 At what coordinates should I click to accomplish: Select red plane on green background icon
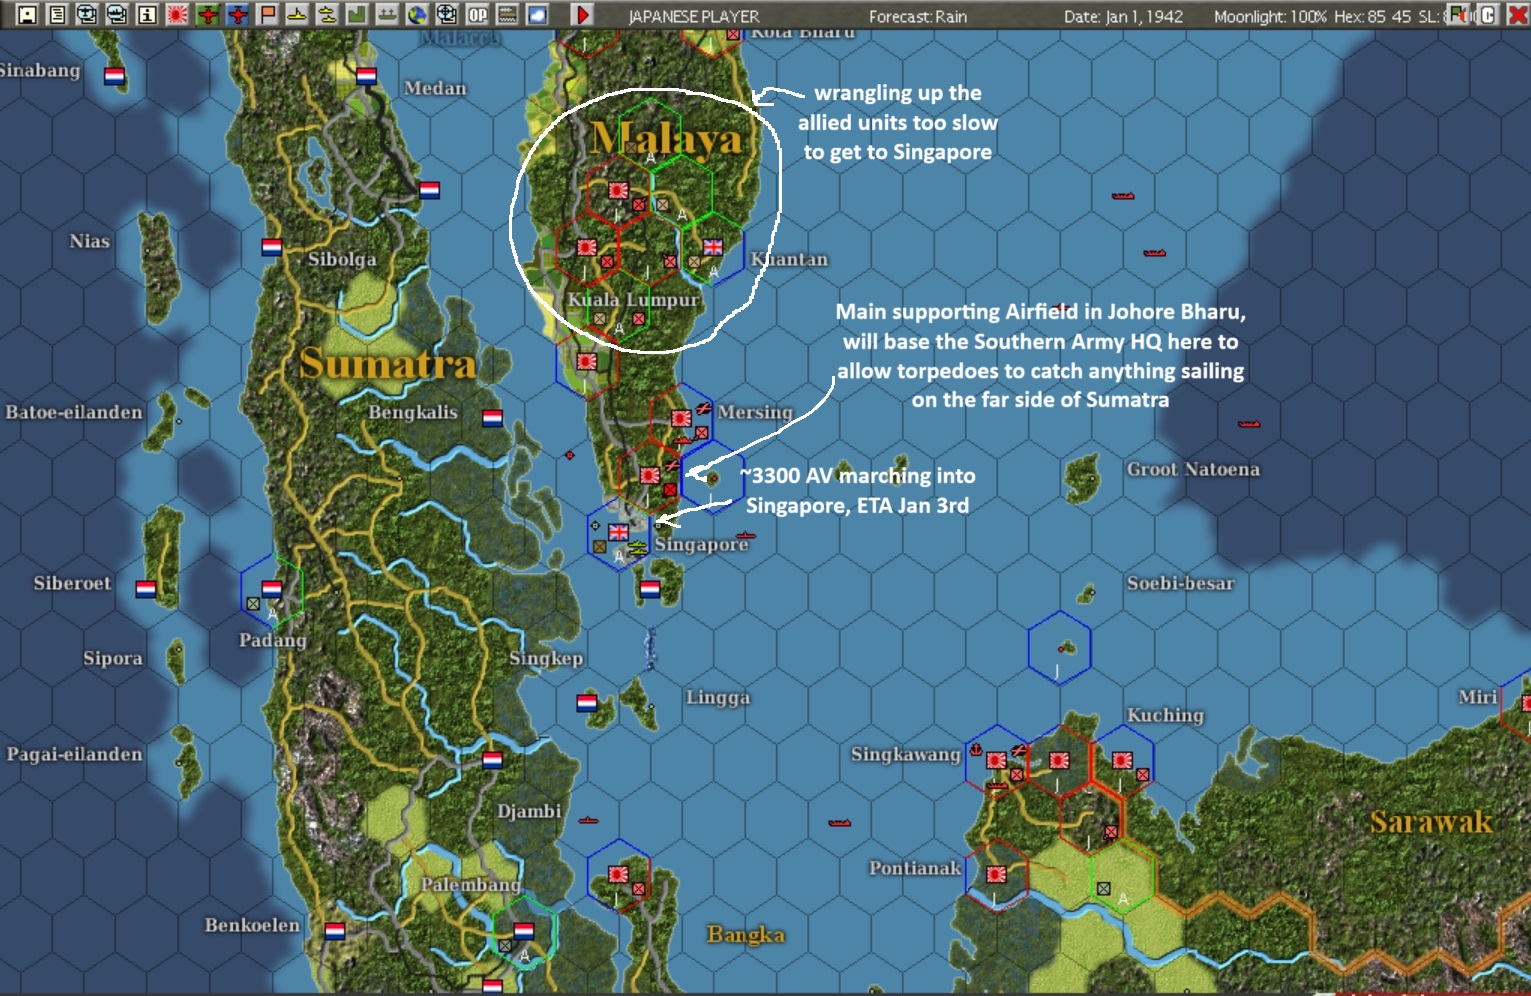207,14
